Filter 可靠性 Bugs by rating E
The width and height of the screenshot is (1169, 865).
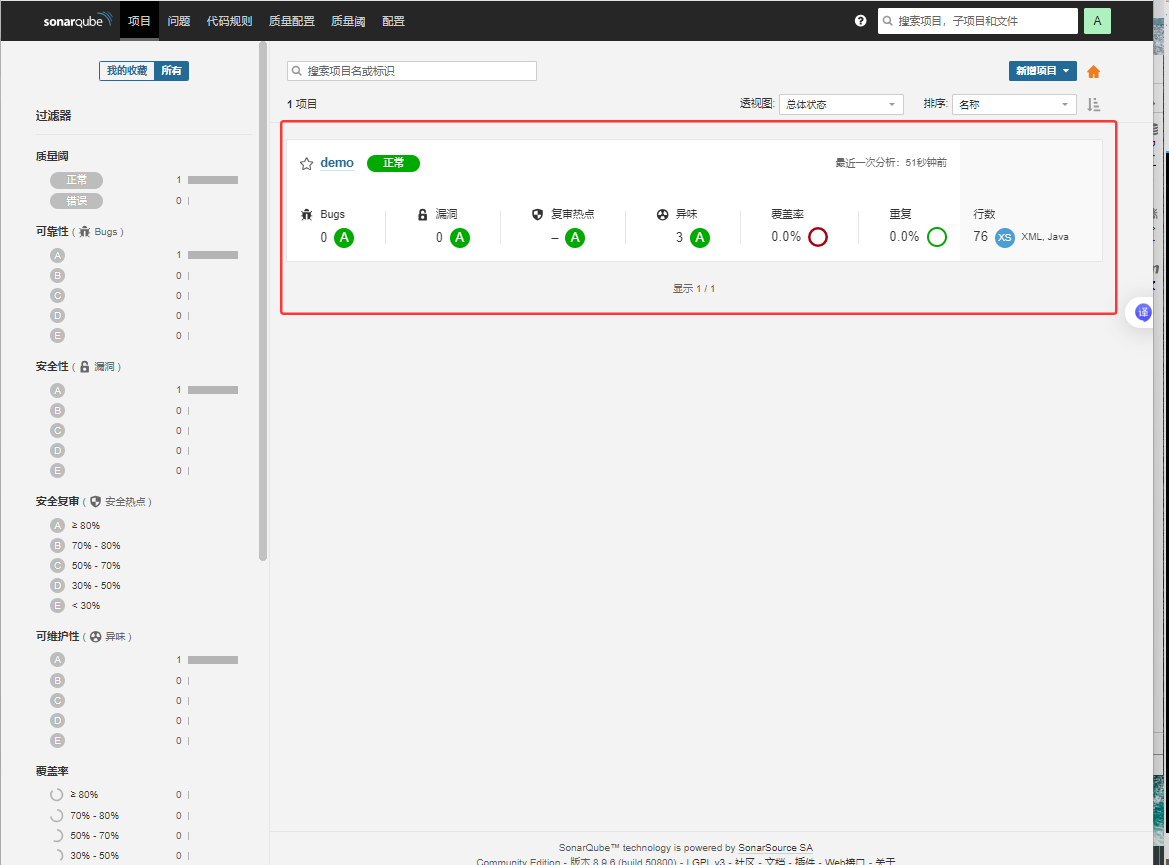click(57, 336)
